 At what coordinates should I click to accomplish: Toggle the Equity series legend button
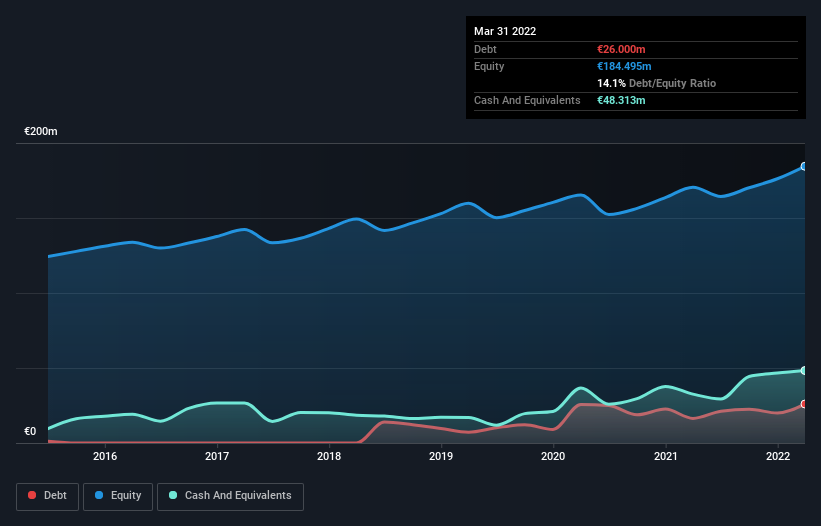coord(118,496)
